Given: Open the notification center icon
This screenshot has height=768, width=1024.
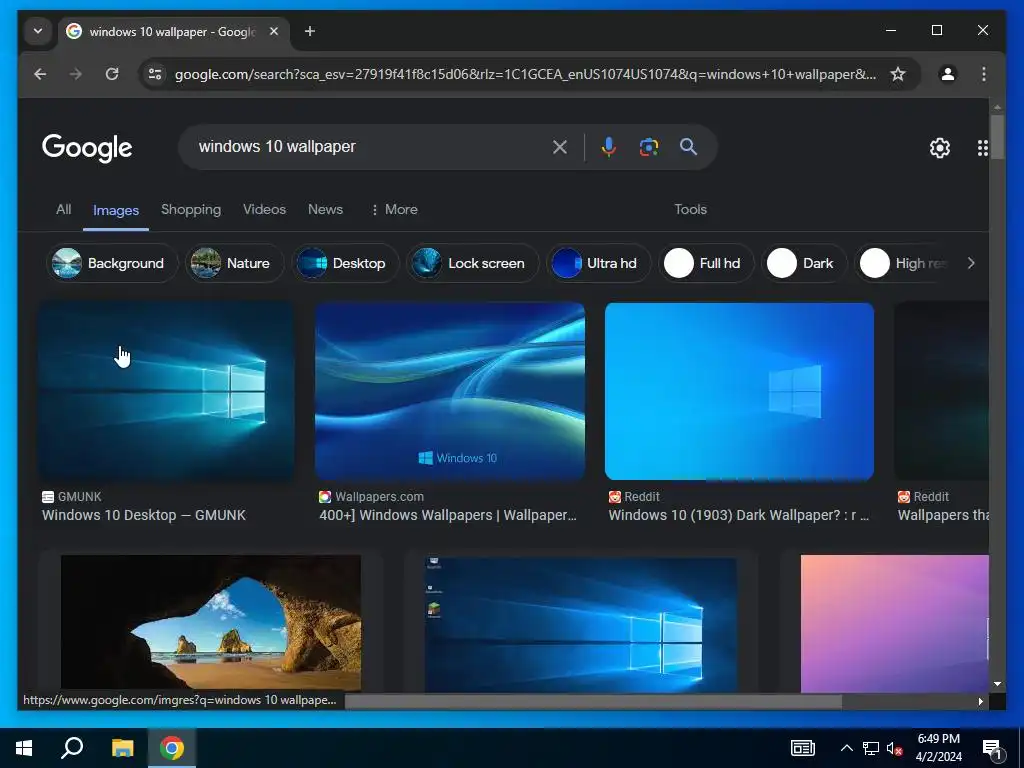Looking at the screenshot, I should pyautogui.click(x=993, y=749).
